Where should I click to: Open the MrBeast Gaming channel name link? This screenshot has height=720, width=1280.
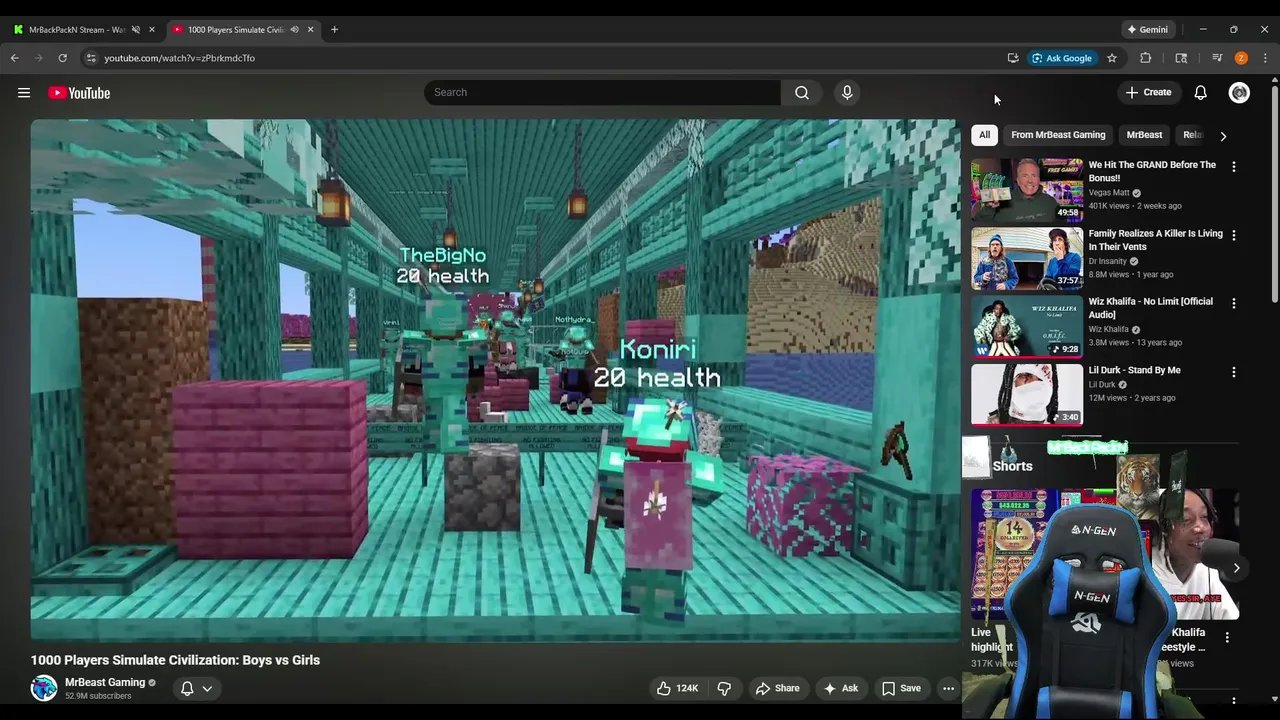[105, 682]
